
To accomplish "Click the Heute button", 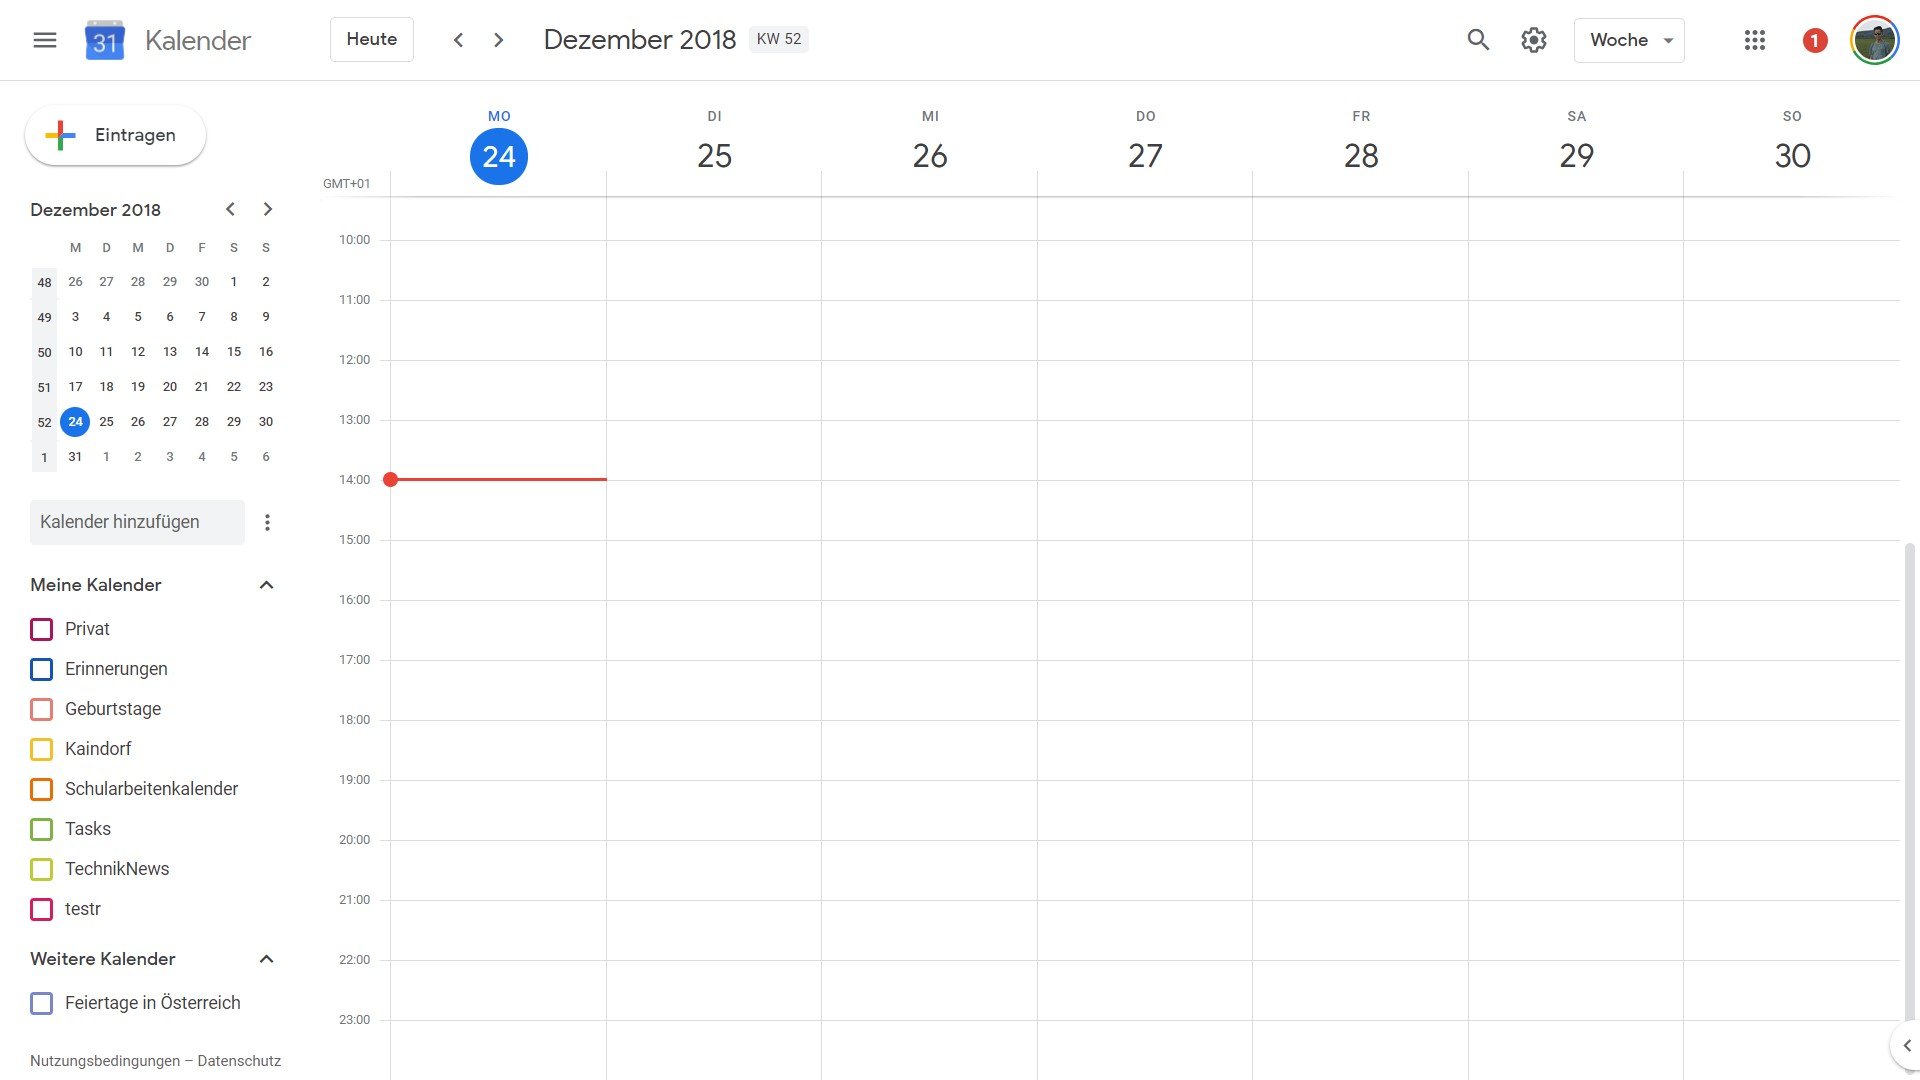I will (x=372, y=40).
